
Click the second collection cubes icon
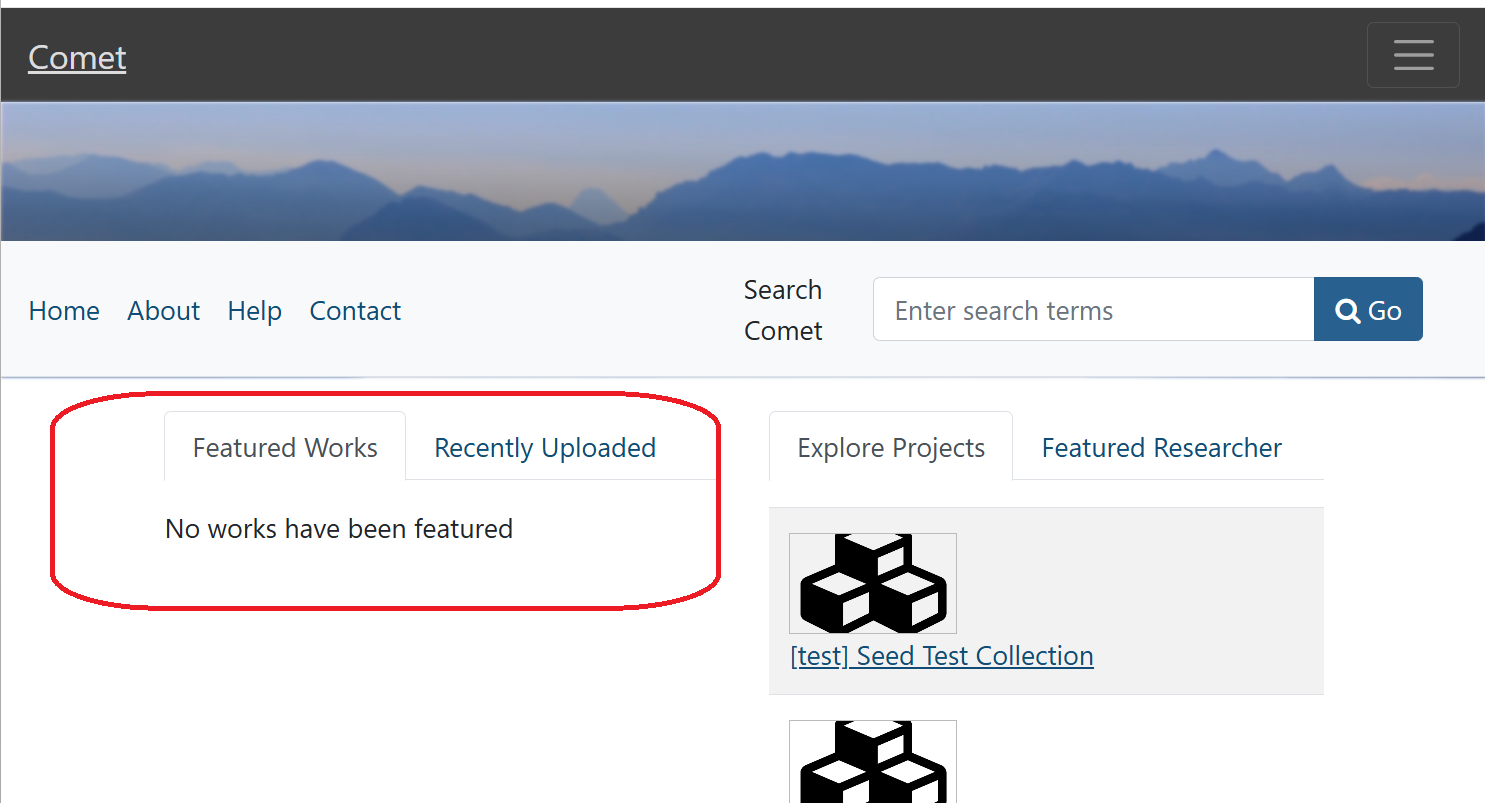(873, 762)
